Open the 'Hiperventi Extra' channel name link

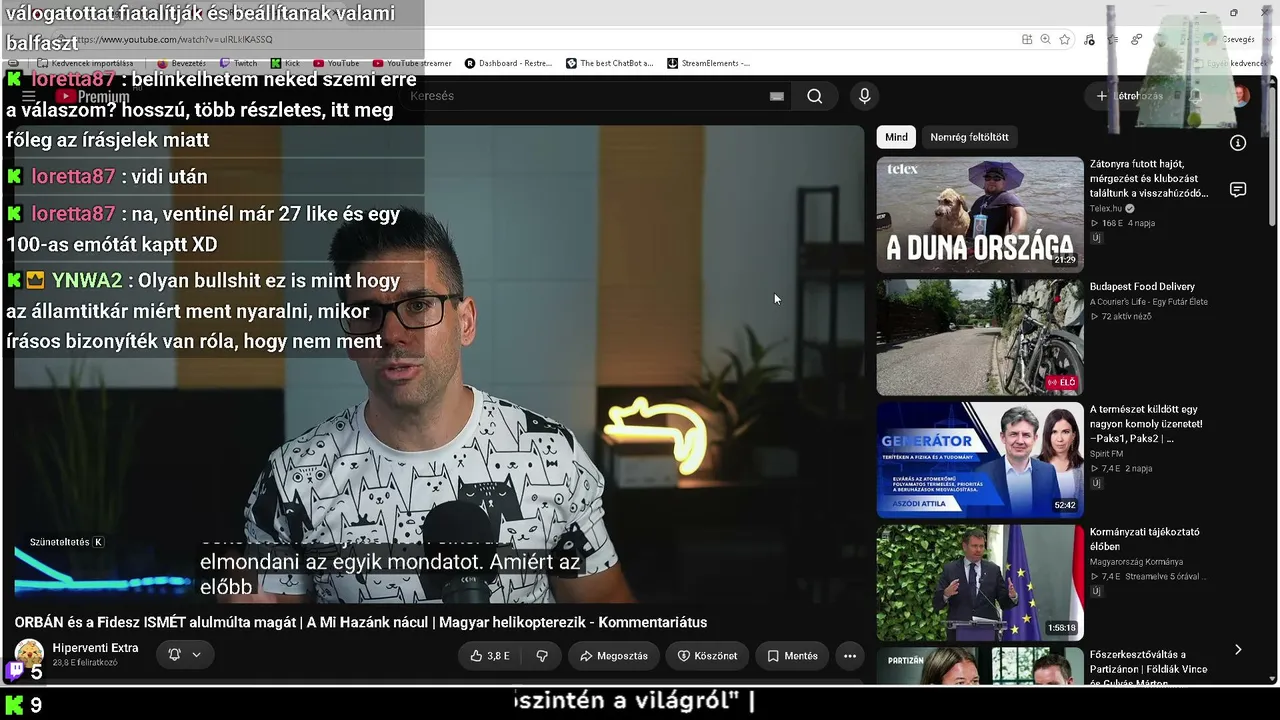pyautogui.click(x=95, y=648)
